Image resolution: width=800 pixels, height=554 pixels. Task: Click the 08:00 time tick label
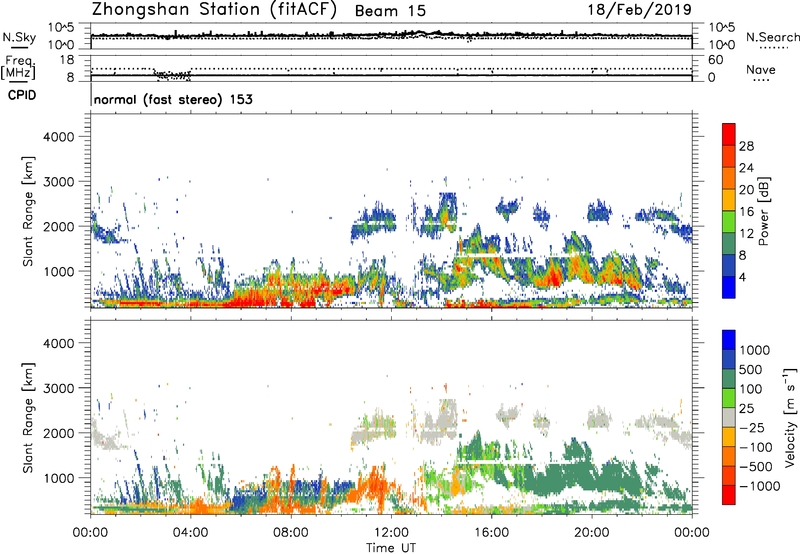pos(291,533)
